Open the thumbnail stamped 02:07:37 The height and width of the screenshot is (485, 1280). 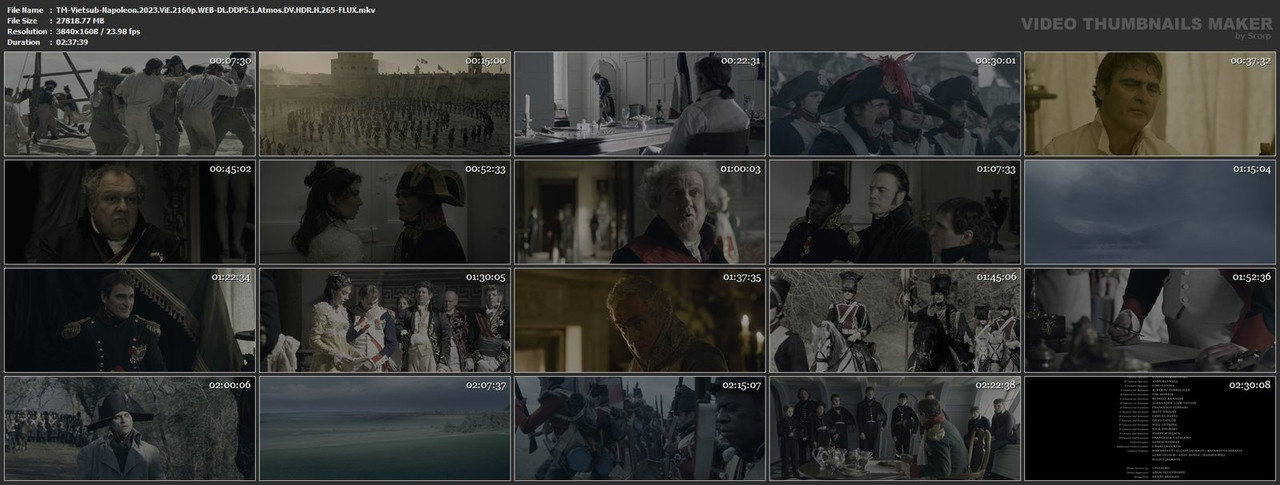tap(385, 427)
